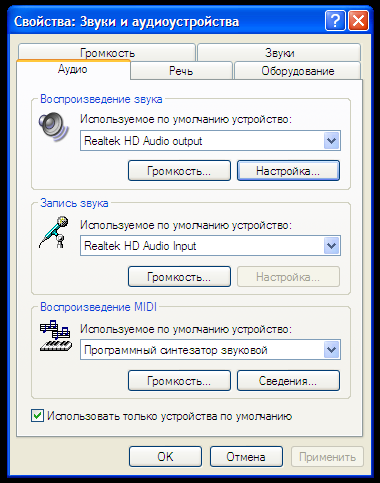The image size is (380, 483).
Task: Click the microphone icon in sound recording section
Action: coord(54,232)
